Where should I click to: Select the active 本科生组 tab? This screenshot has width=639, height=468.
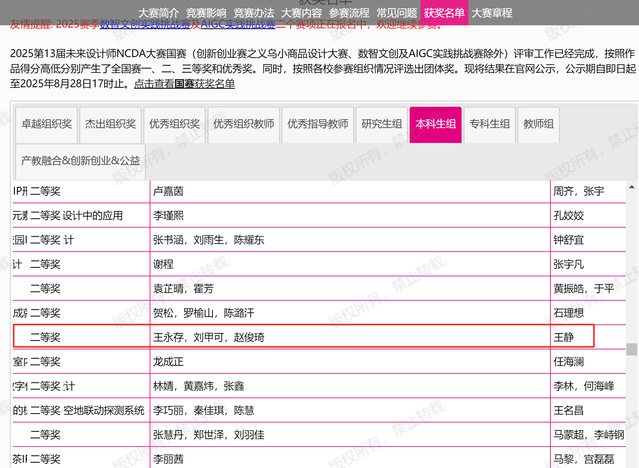click(x=438, y=125)
